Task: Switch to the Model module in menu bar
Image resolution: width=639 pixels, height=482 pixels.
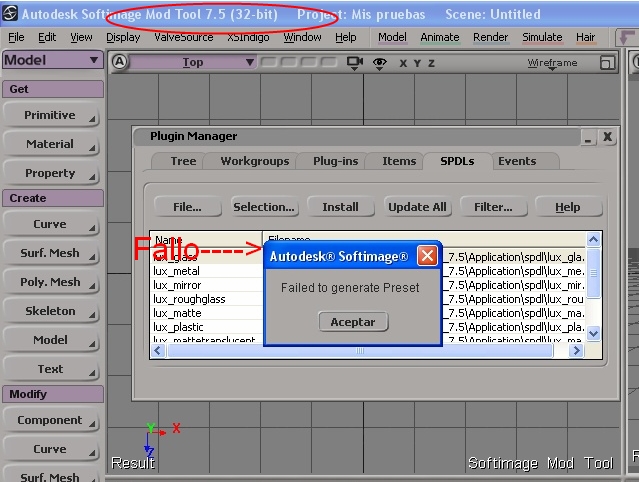Action: (x=392, y=37)
